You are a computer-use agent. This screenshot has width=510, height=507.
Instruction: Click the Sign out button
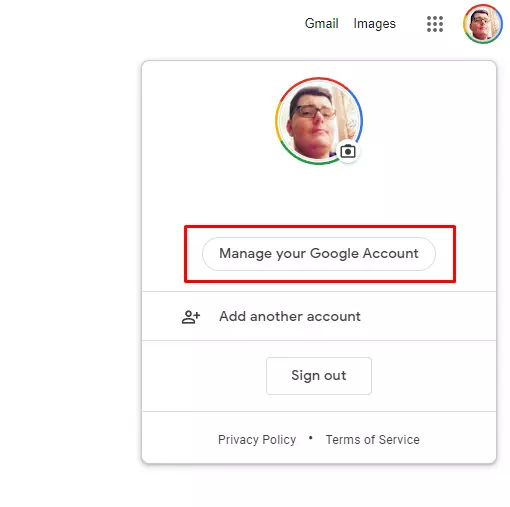click(319, 376)
